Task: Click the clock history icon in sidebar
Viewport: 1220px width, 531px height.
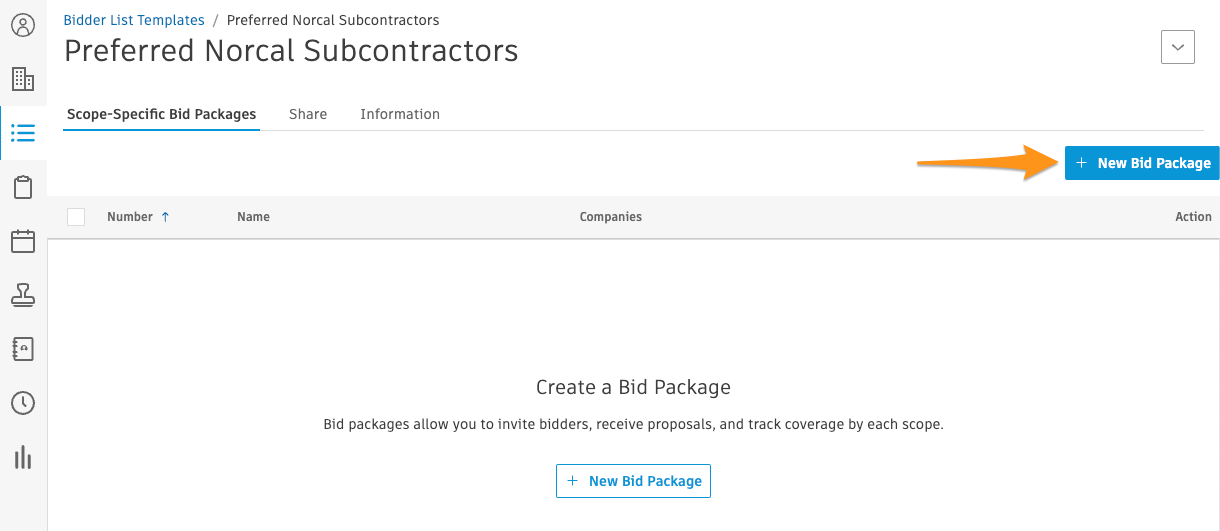Action: [x=22, y=403]
